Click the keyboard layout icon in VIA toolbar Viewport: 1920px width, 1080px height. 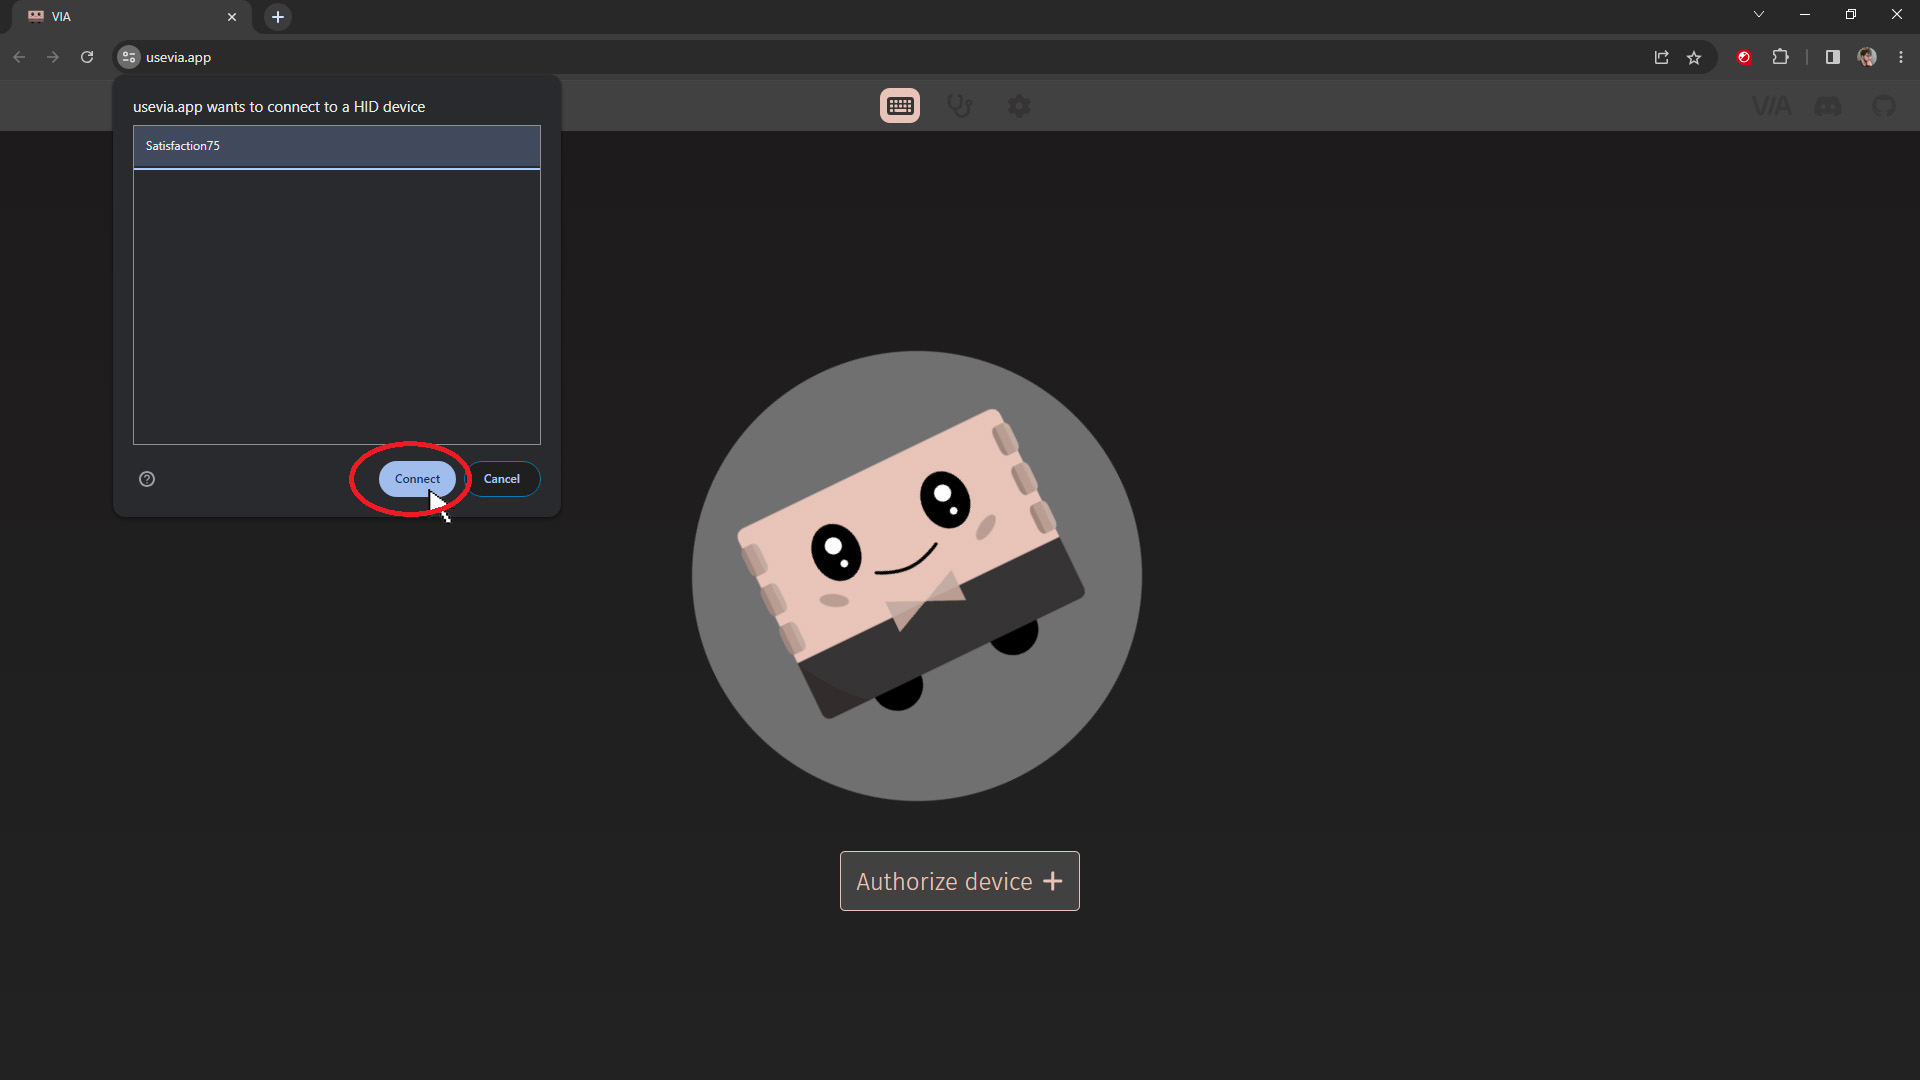901,105
